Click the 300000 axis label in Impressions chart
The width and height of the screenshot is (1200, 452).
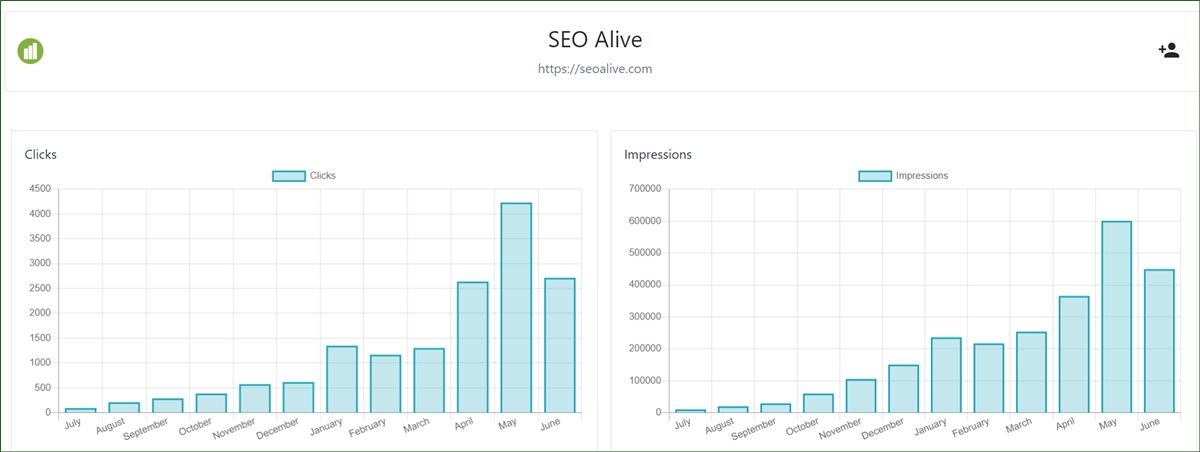pyautogui.click(x=646, y=317)
